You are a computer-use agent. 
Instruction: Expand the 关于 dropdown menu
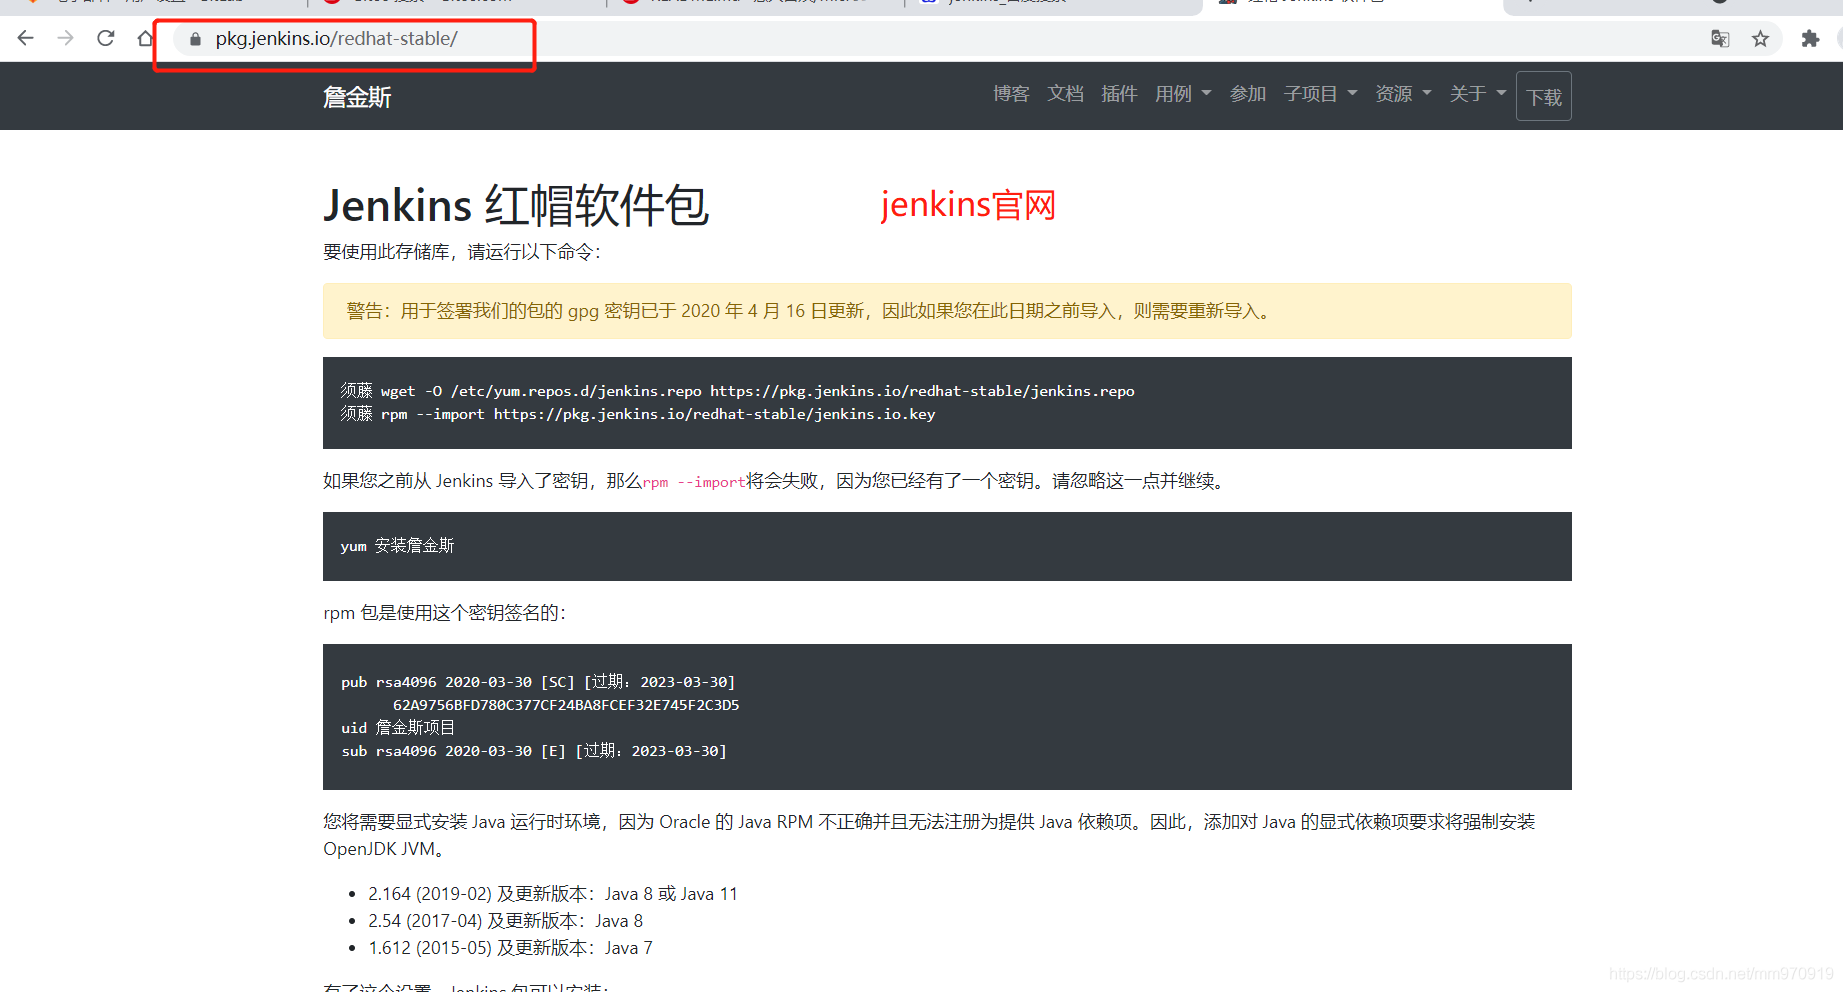(x=1478, y=94)
